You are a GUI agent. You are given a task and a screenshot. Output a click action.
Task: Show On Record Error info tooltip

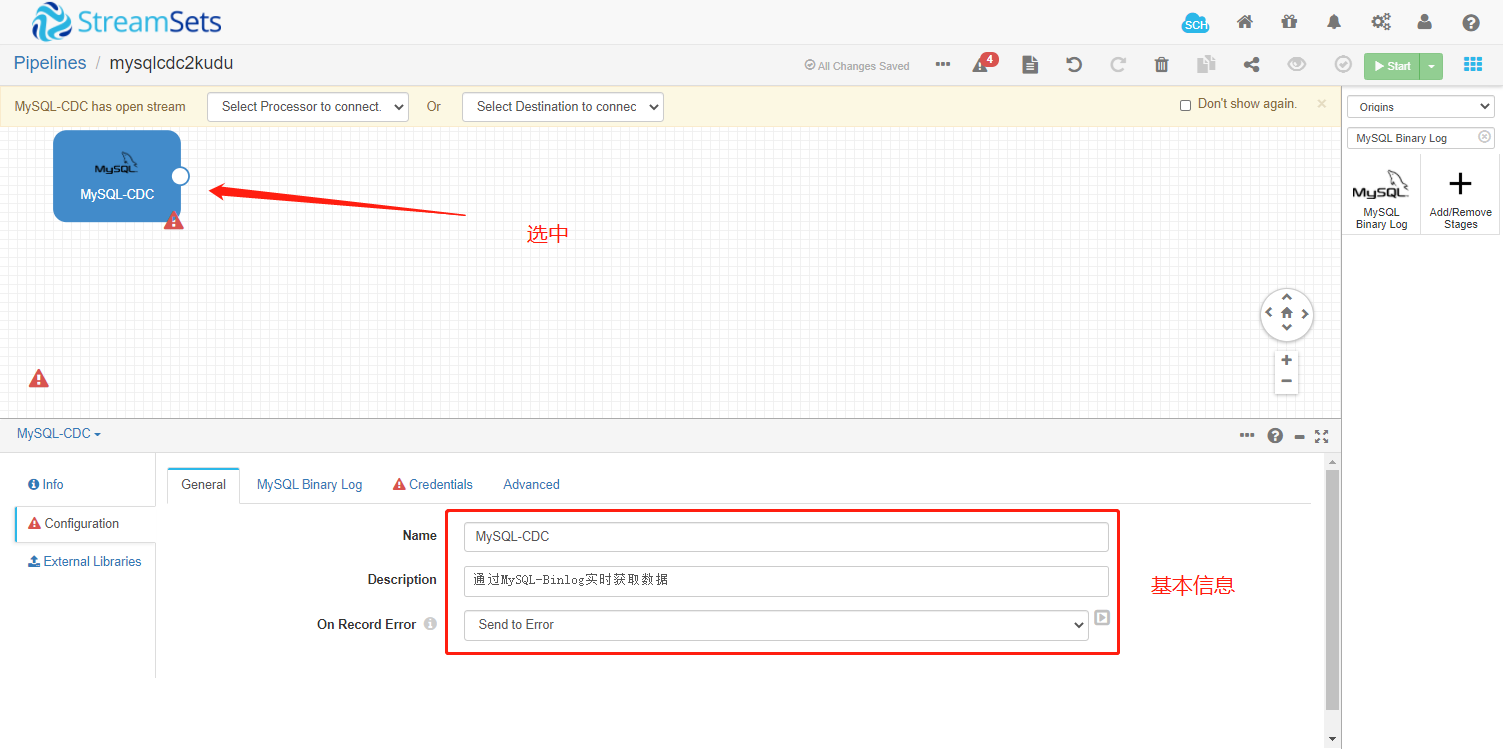point(430,624)
